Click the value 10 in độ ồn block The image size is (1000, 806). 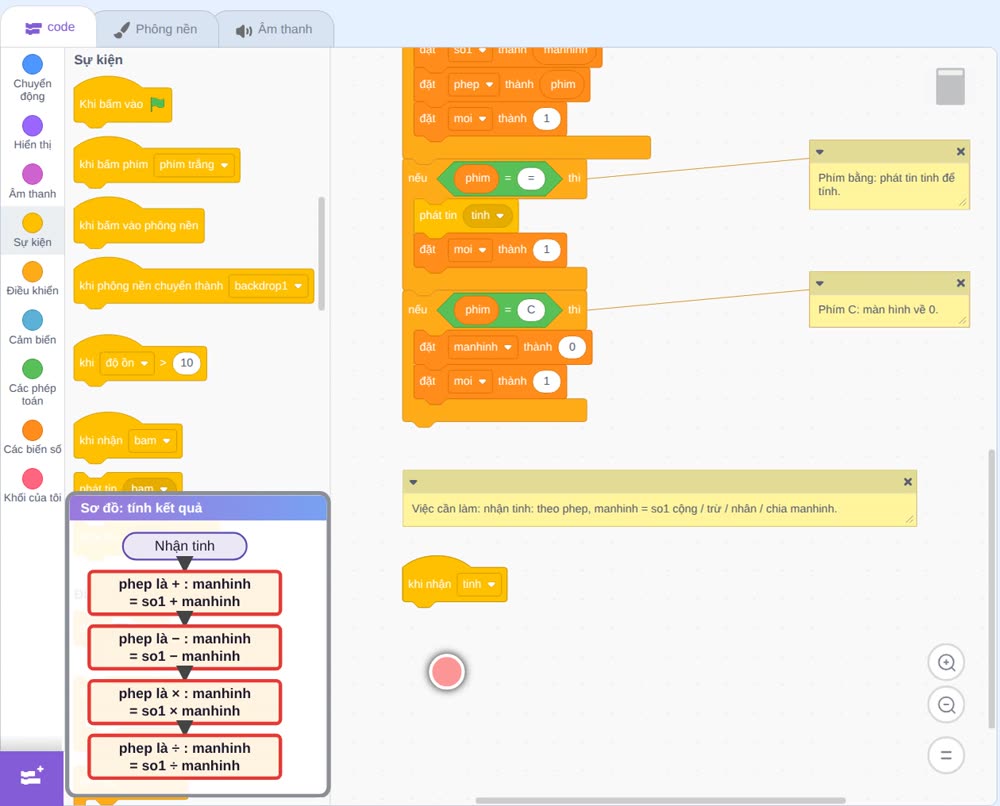coord(186,363)
